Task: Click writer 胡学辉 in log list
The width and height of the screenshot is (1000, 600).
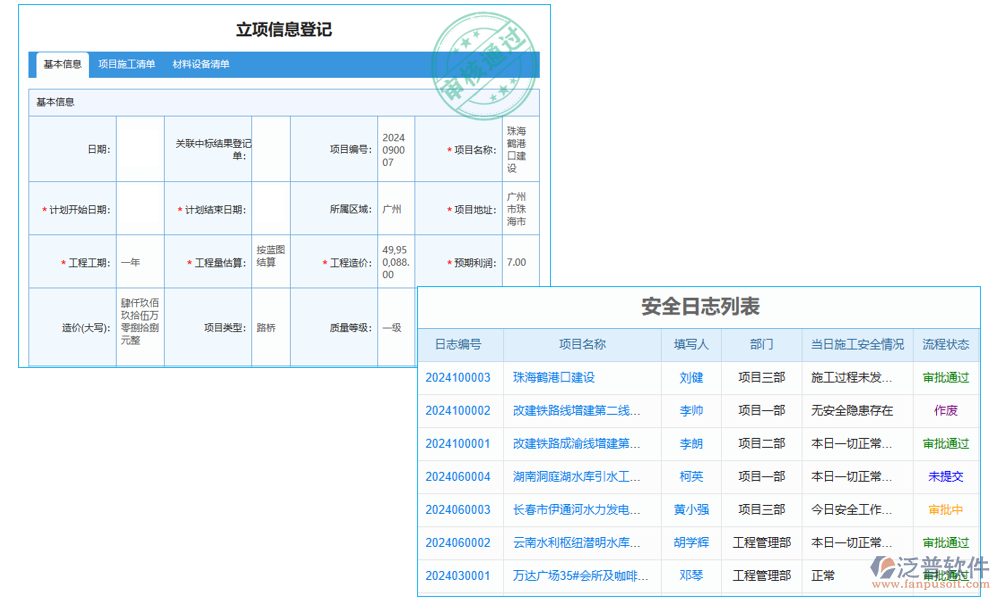Action: pyautogui.click(x=692, y=542)
